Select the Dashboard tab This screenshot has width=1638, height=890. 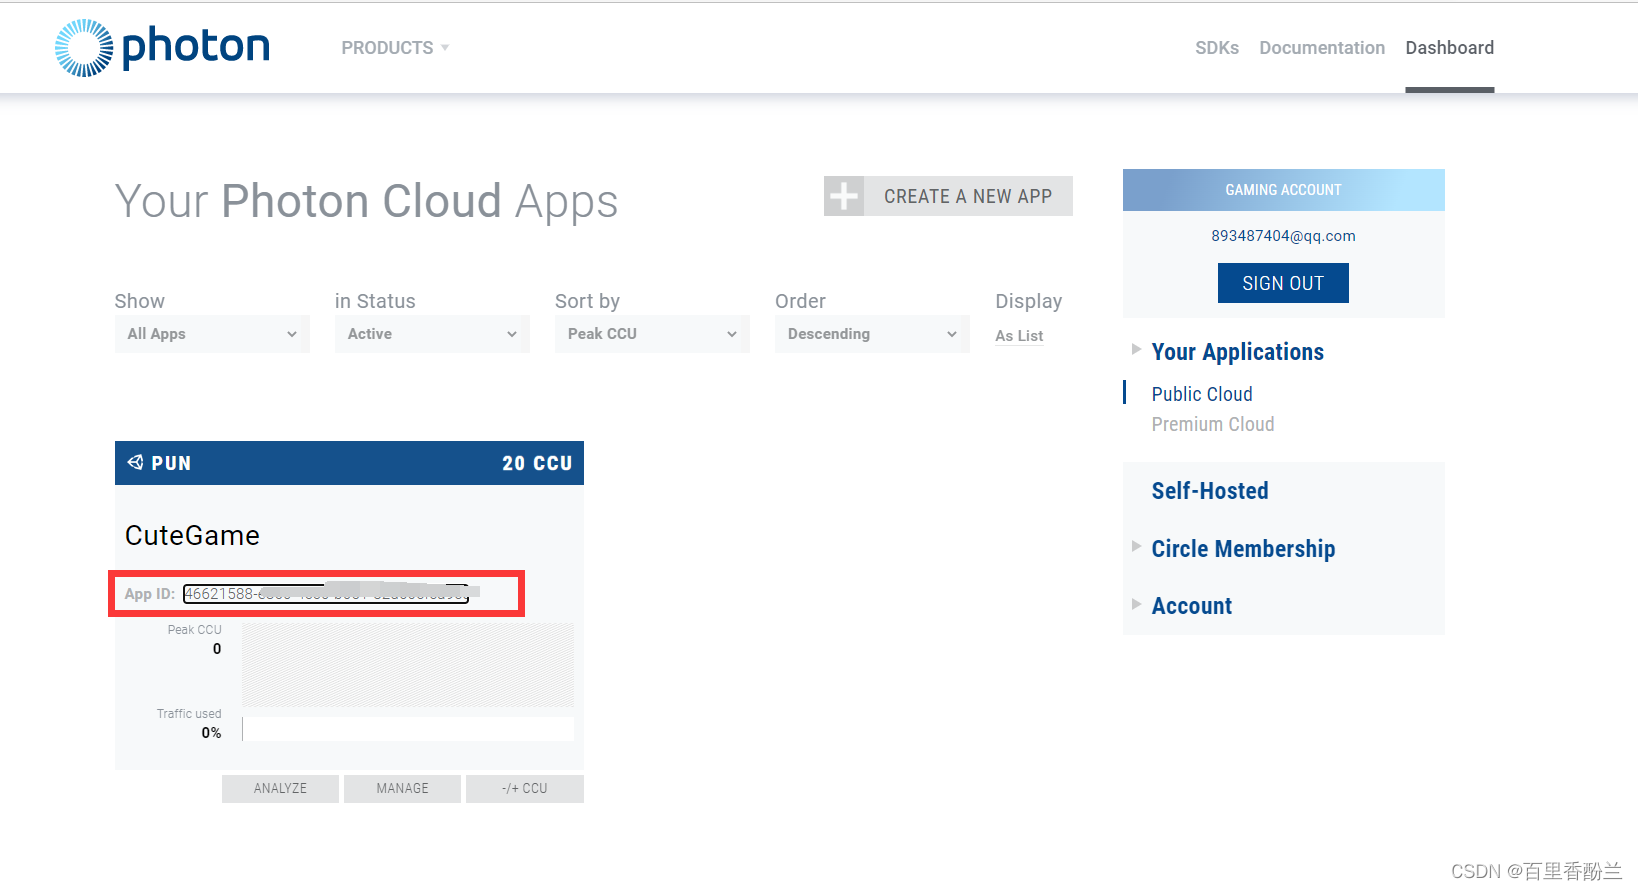(x=1449, y=48)
